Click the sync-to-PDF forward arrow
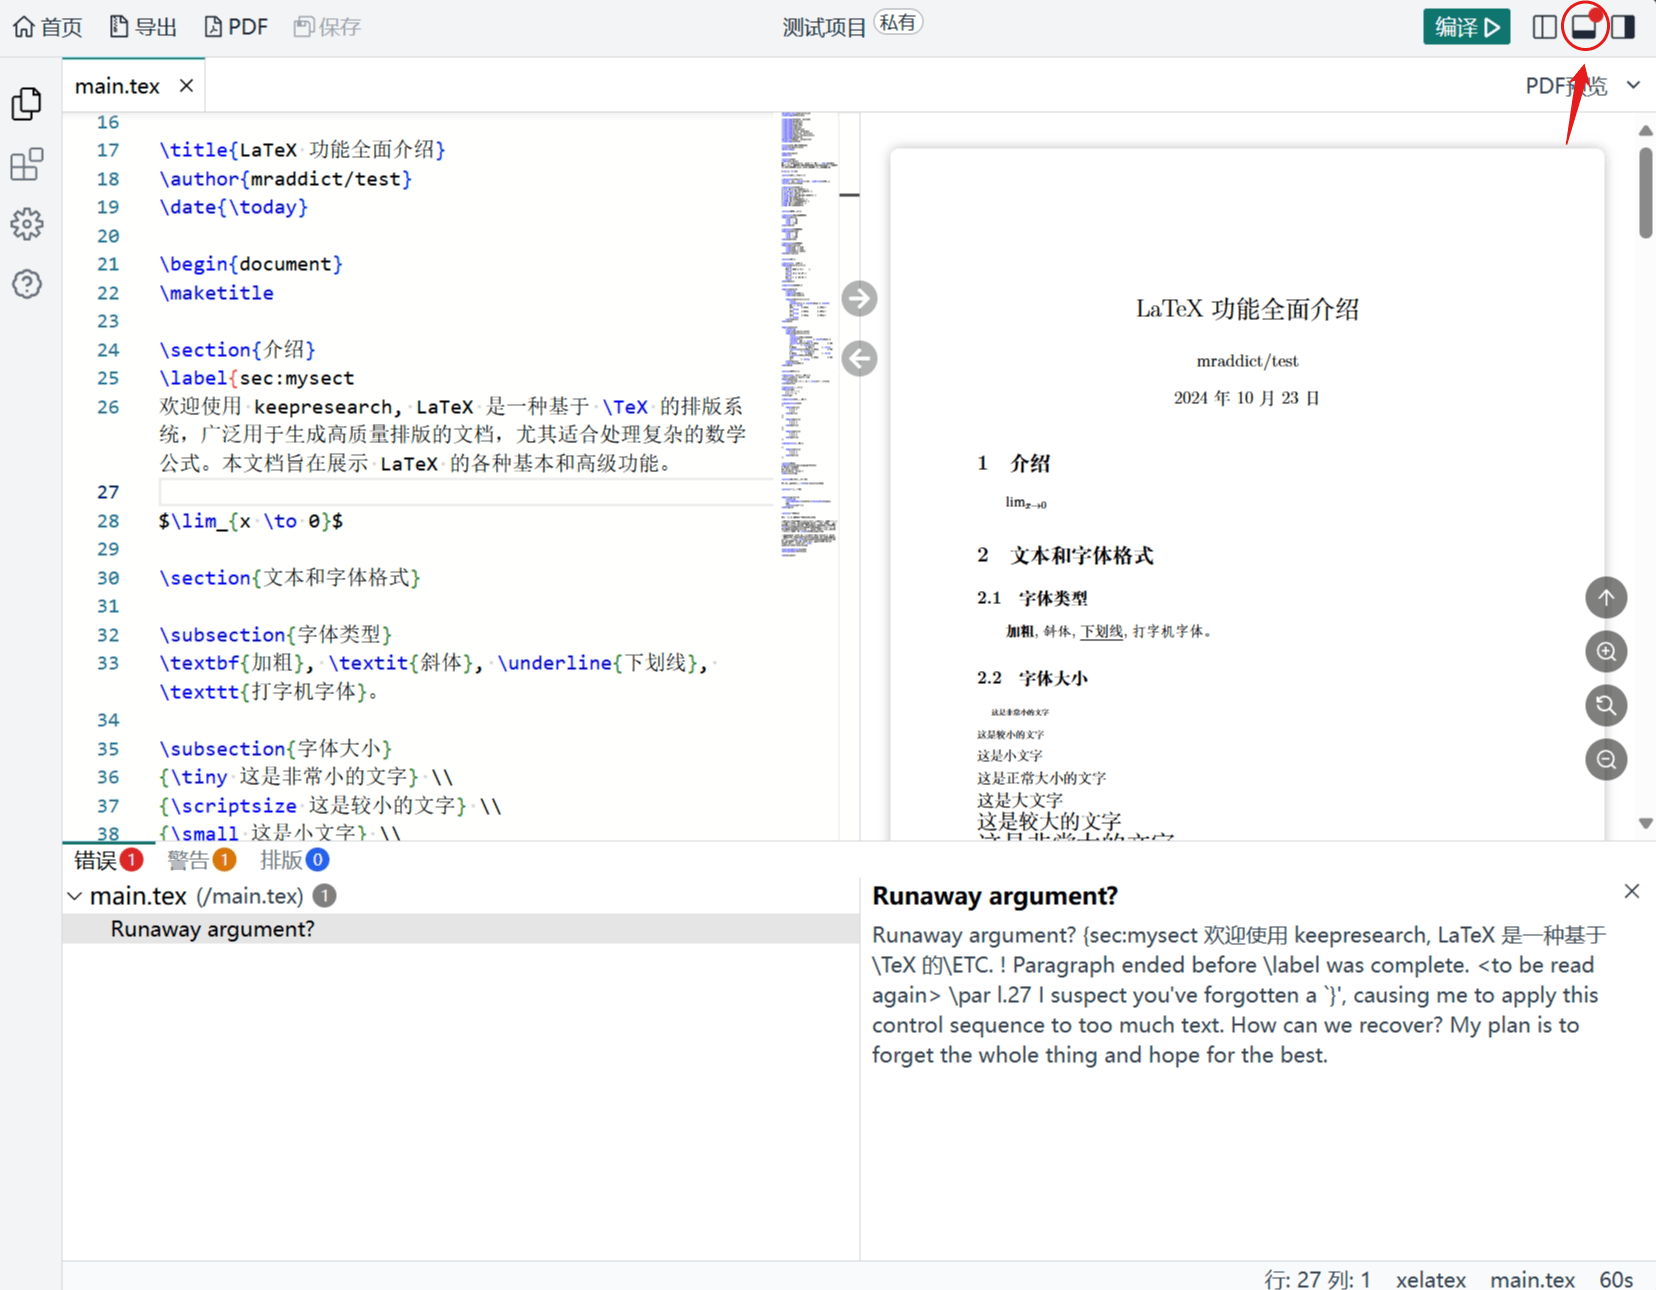Screen dimensions: 1656x1290 coord(858,297)
